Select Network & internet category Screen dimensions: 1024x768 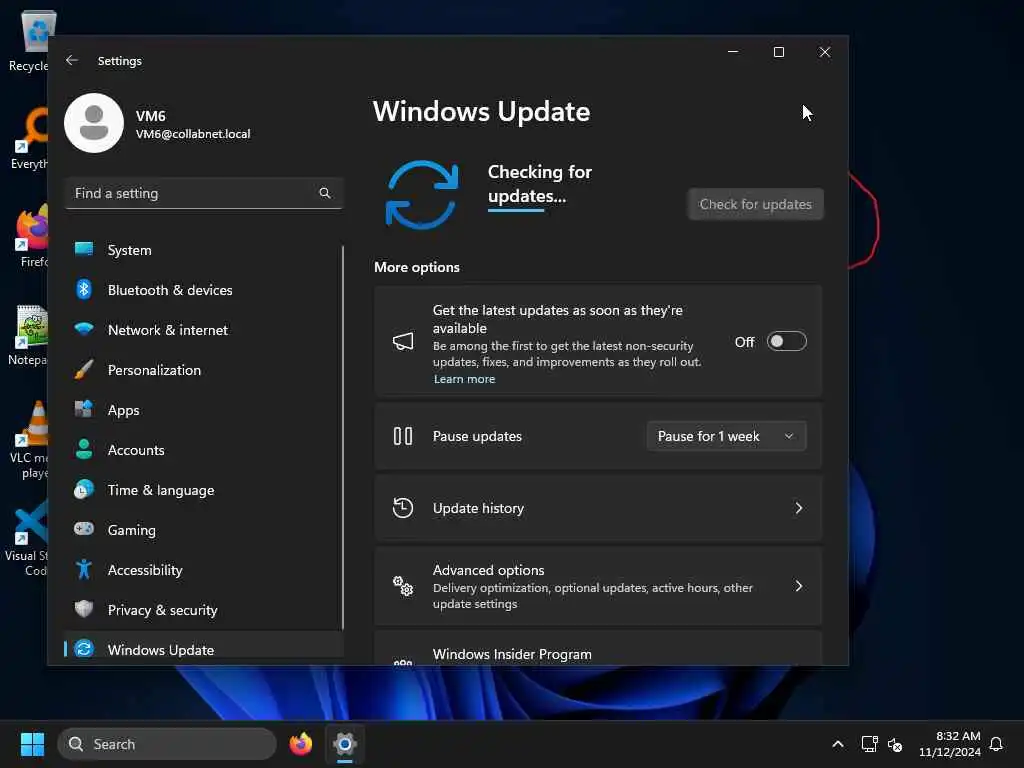click(x=204, y=329)
